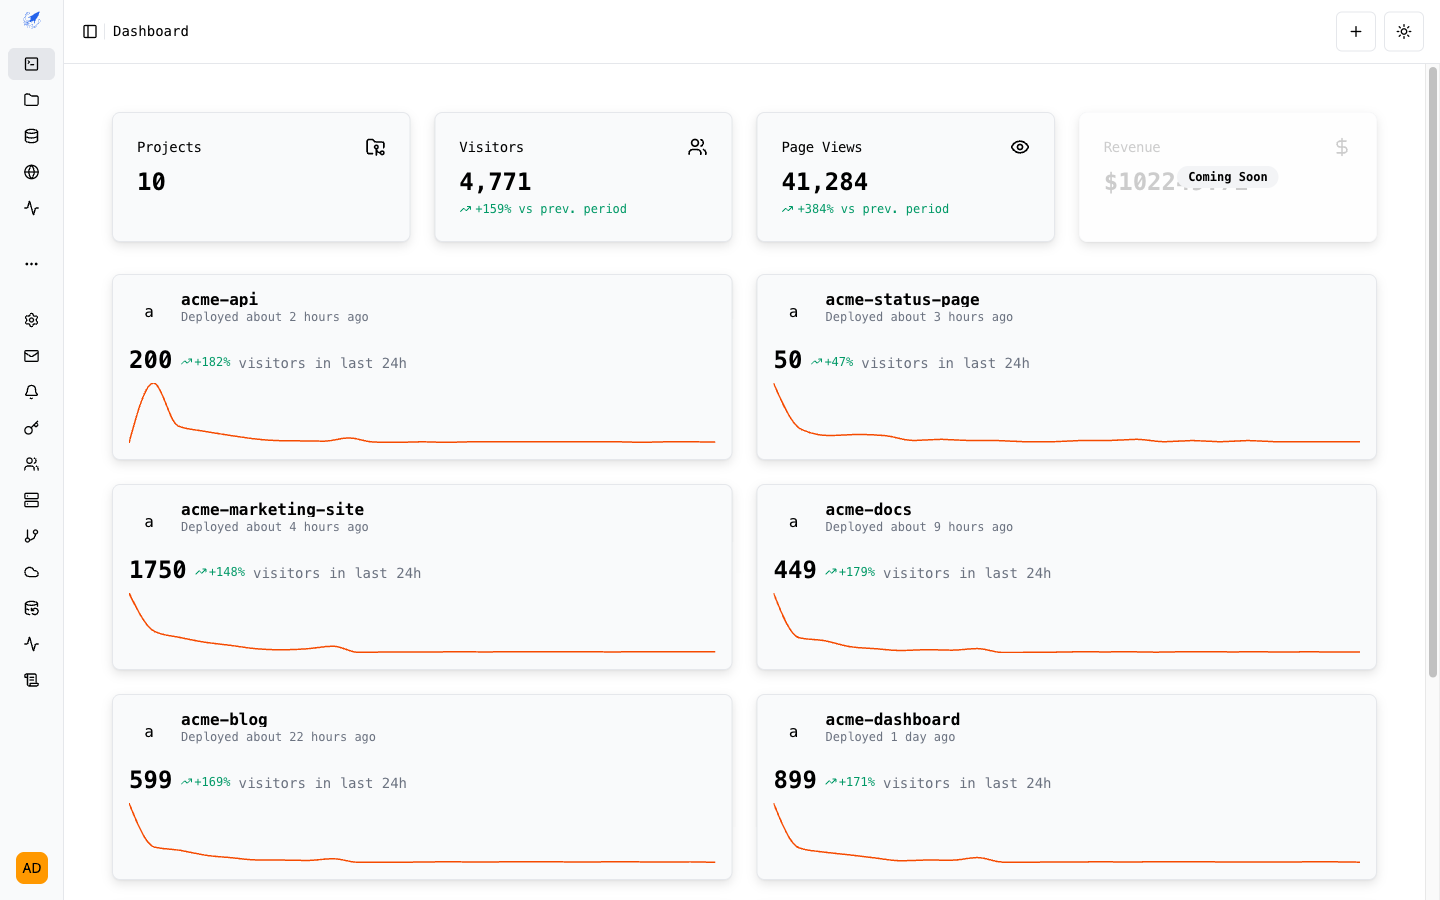Select the Dashboard breadcrumb

pyautogui.click(x=150, y=31)
